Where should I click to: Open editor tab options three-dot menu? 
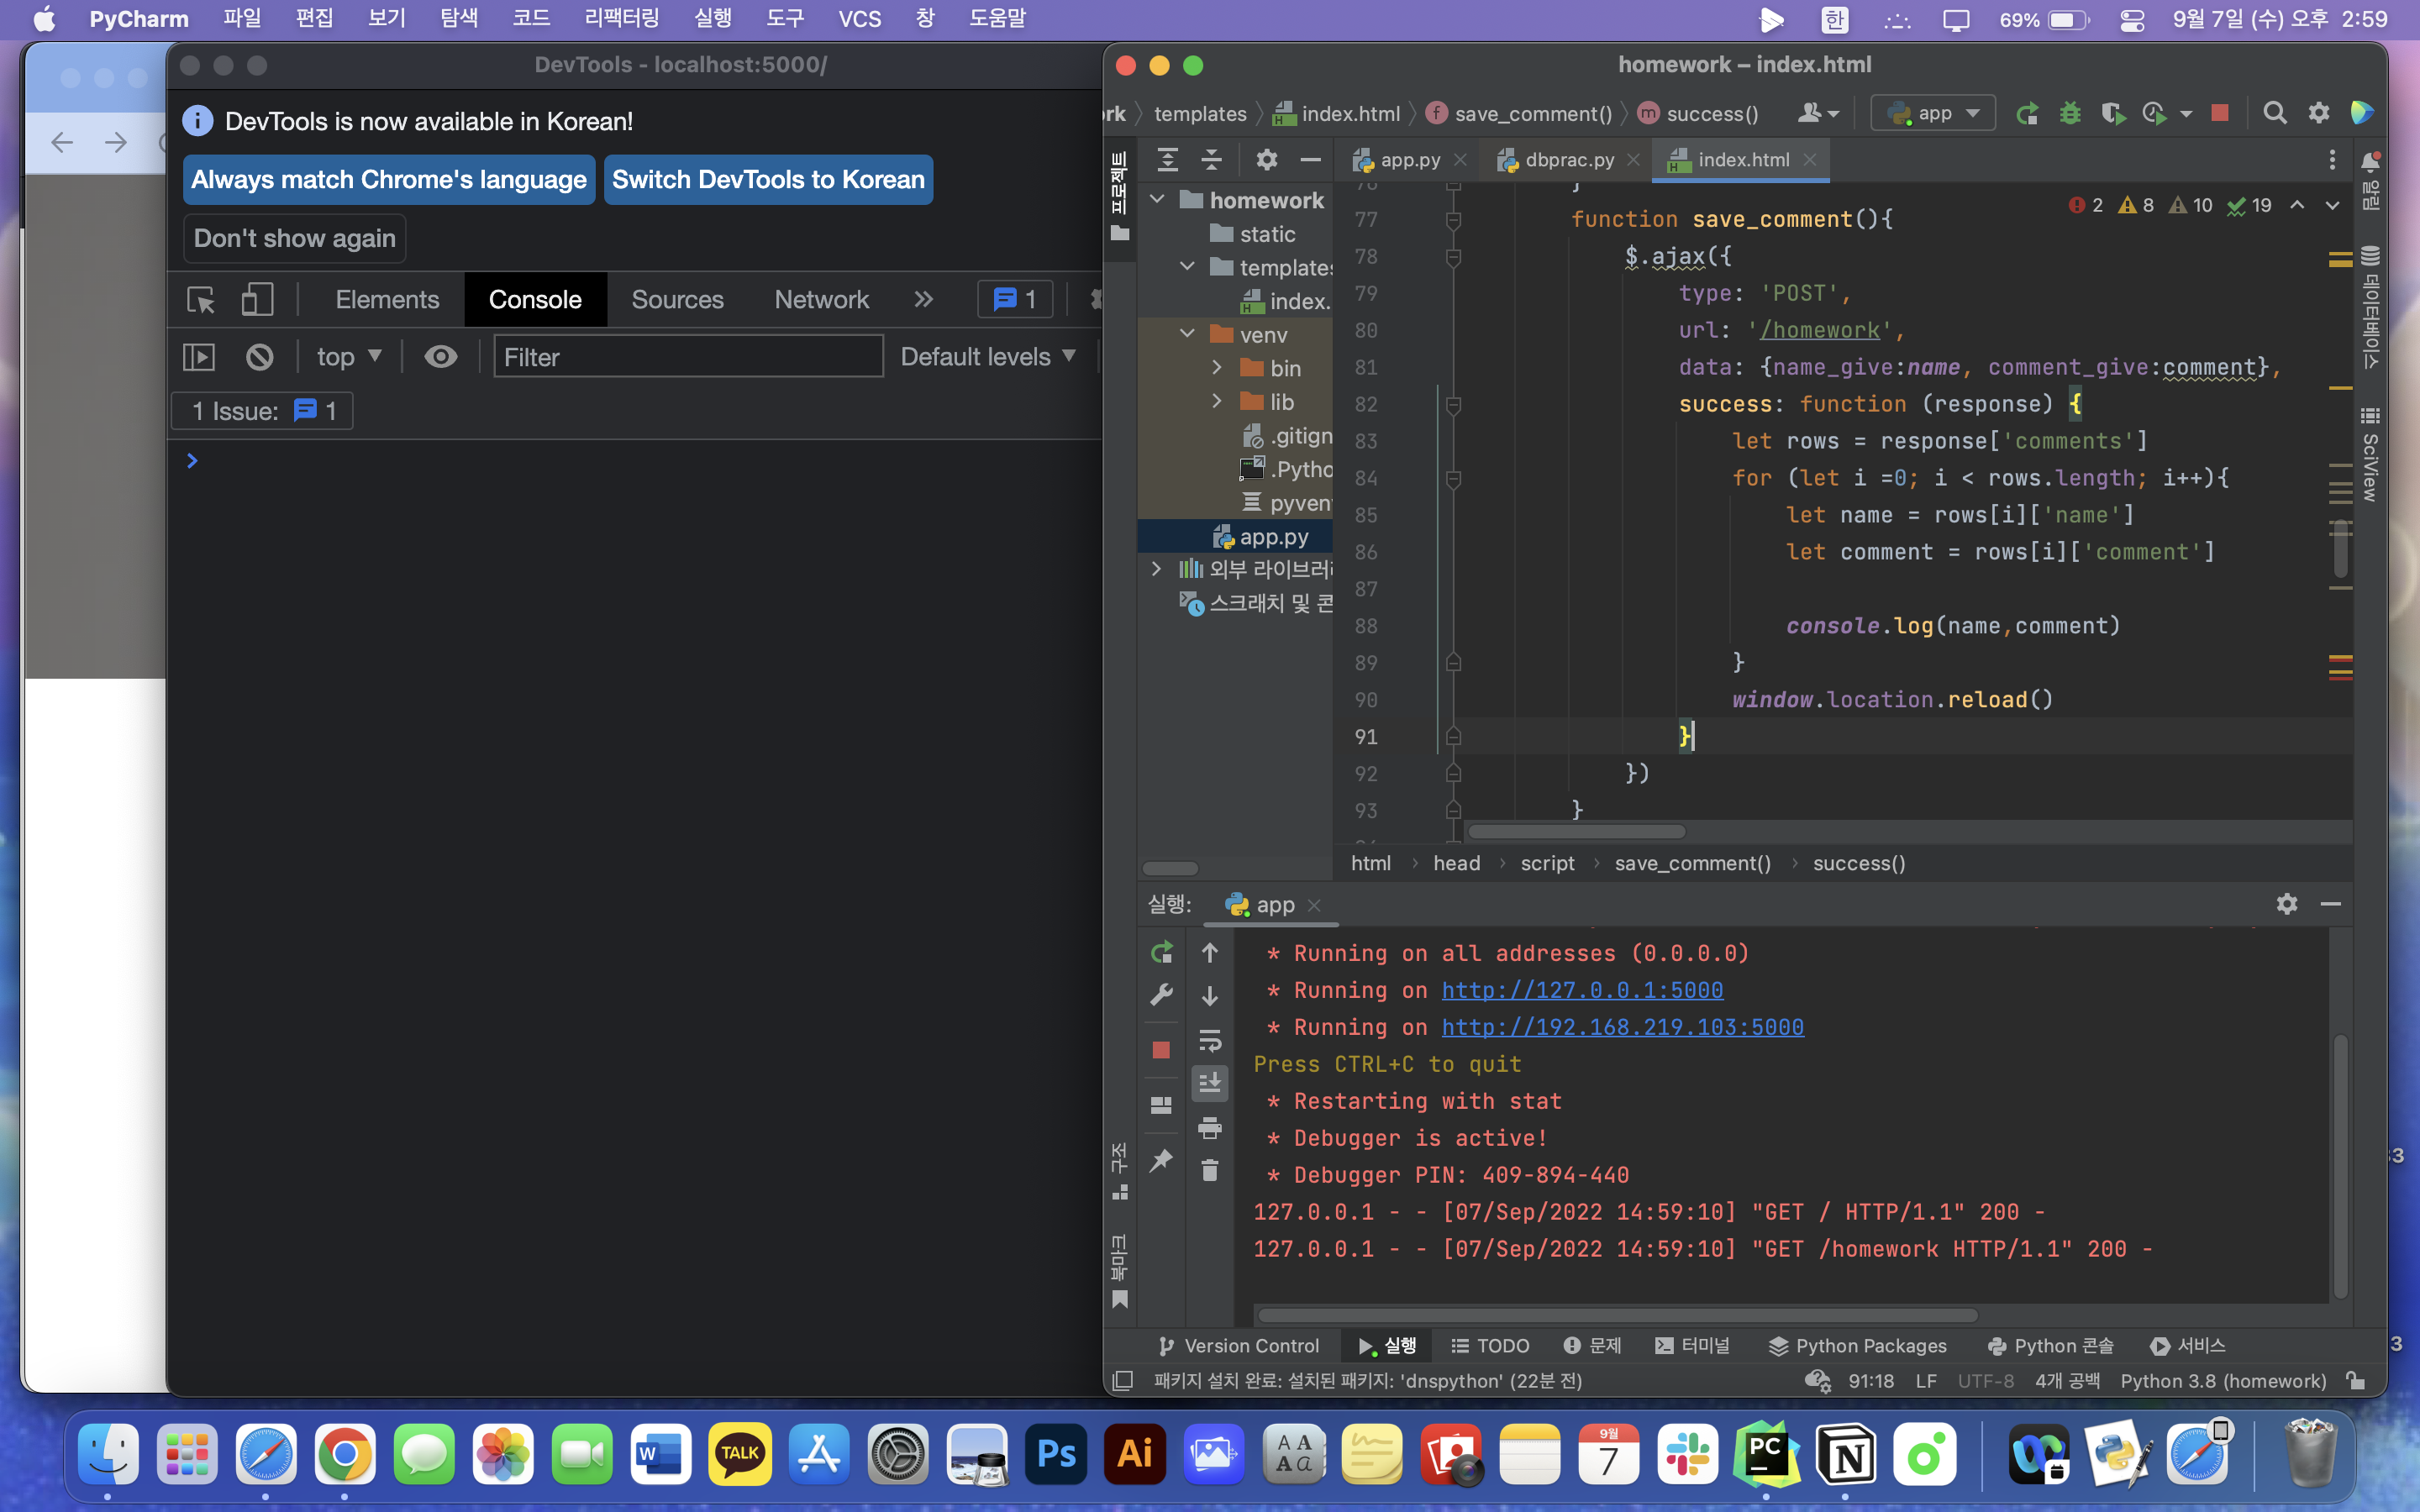coord(2332,160)
